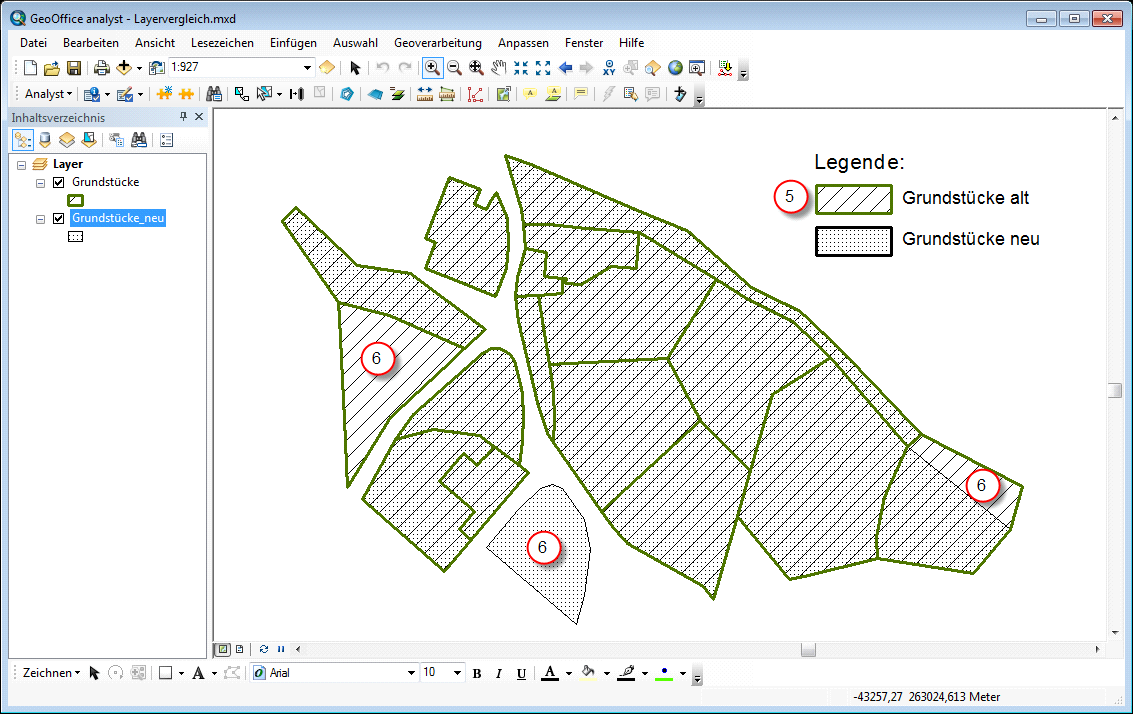Uncheck the Grundstücke layer checkbox
The image size is (1133, 714).
pos(58,183)
